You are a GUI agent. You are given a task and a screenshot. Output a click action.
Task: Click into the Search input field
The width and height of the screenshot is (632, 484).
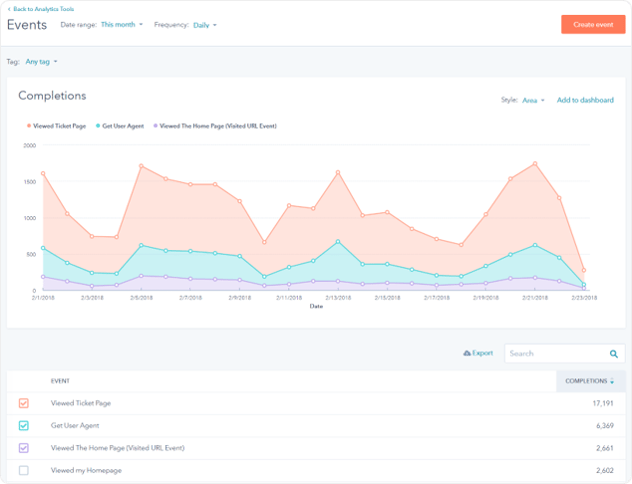(x=554, y=354)
